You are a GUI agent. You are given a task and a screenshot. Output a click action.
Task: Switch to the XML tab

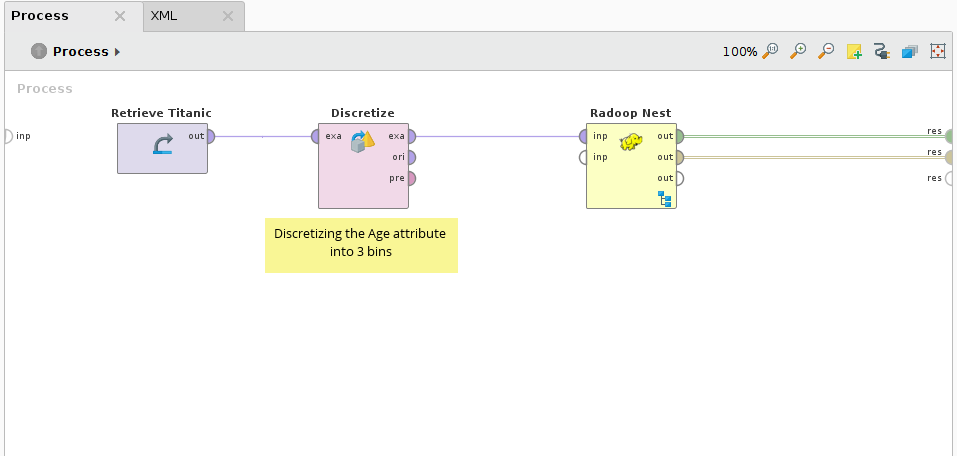[x=164, y=16]
